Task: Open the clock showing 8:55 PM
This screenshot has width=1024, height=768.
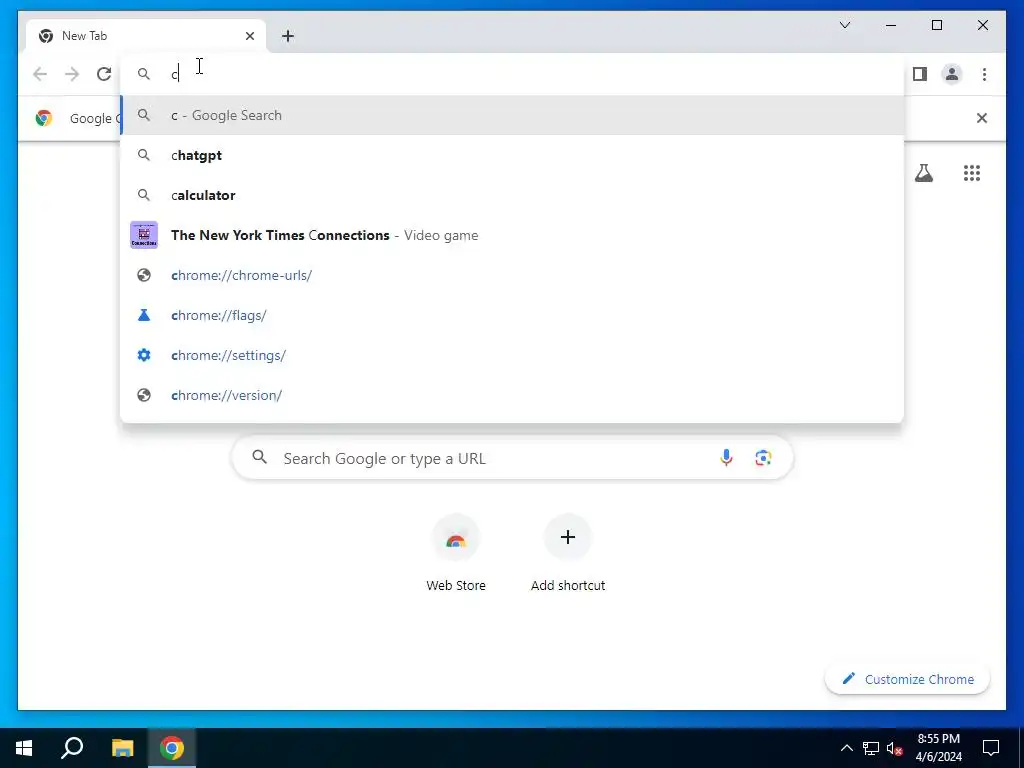Action: point(938,748)
